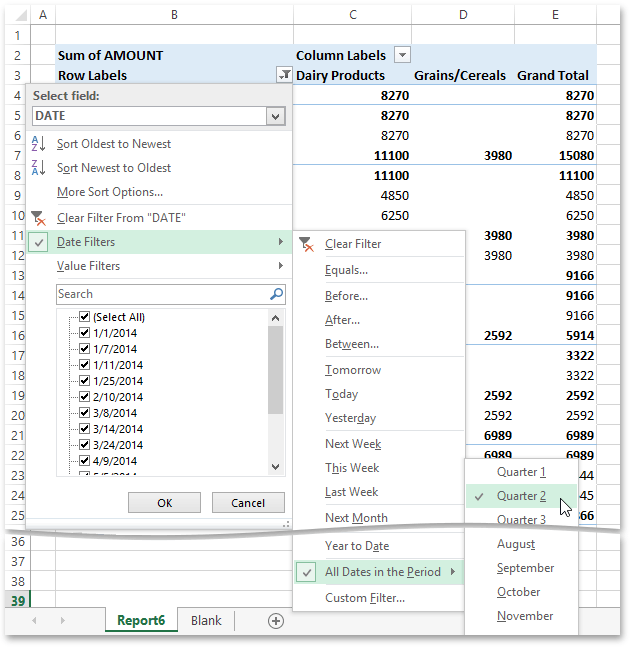Filter dates by This Week

point(352,468)
